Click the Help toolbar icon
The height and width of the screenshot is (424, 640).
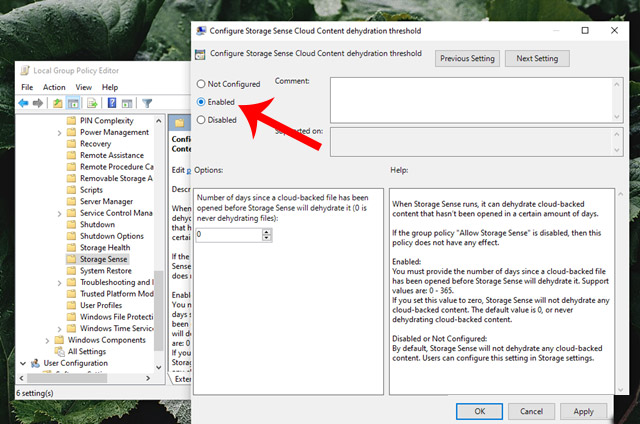click(x=112, y=103)
